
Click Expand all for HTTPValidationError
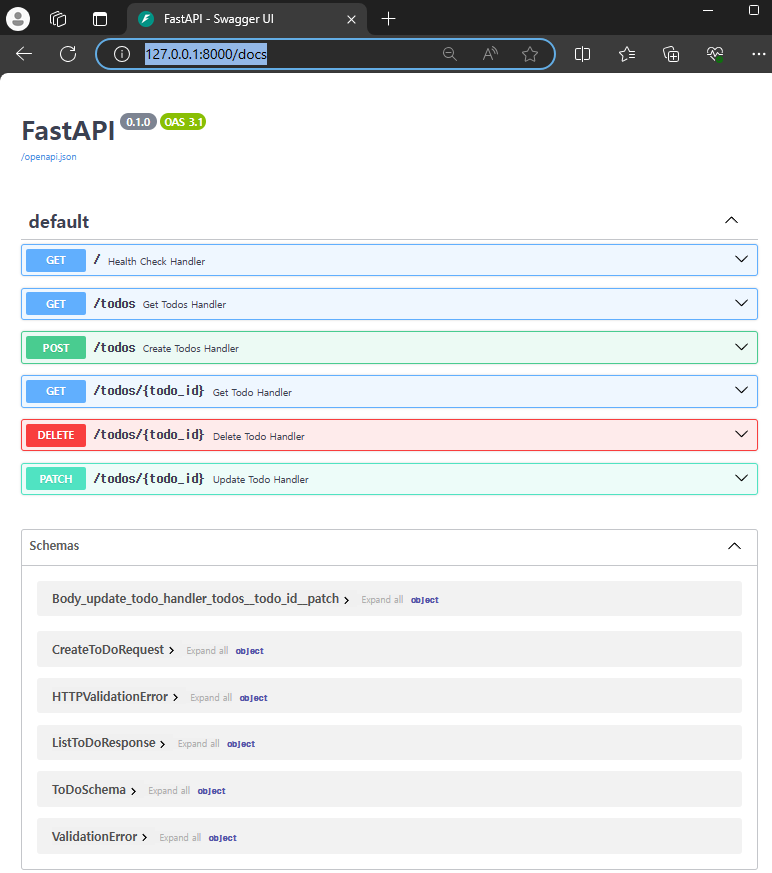tap(211, 698)
